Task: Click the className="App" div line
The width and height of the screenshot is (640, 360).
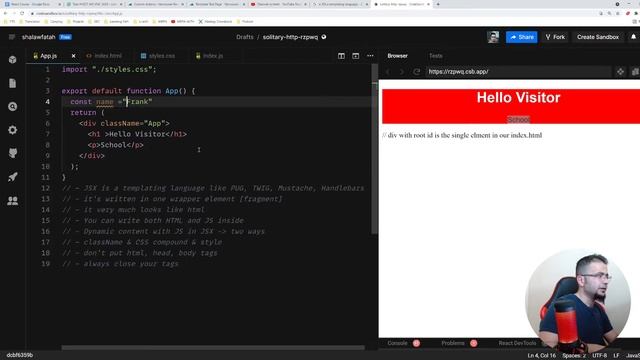Action: pos(124,123)
